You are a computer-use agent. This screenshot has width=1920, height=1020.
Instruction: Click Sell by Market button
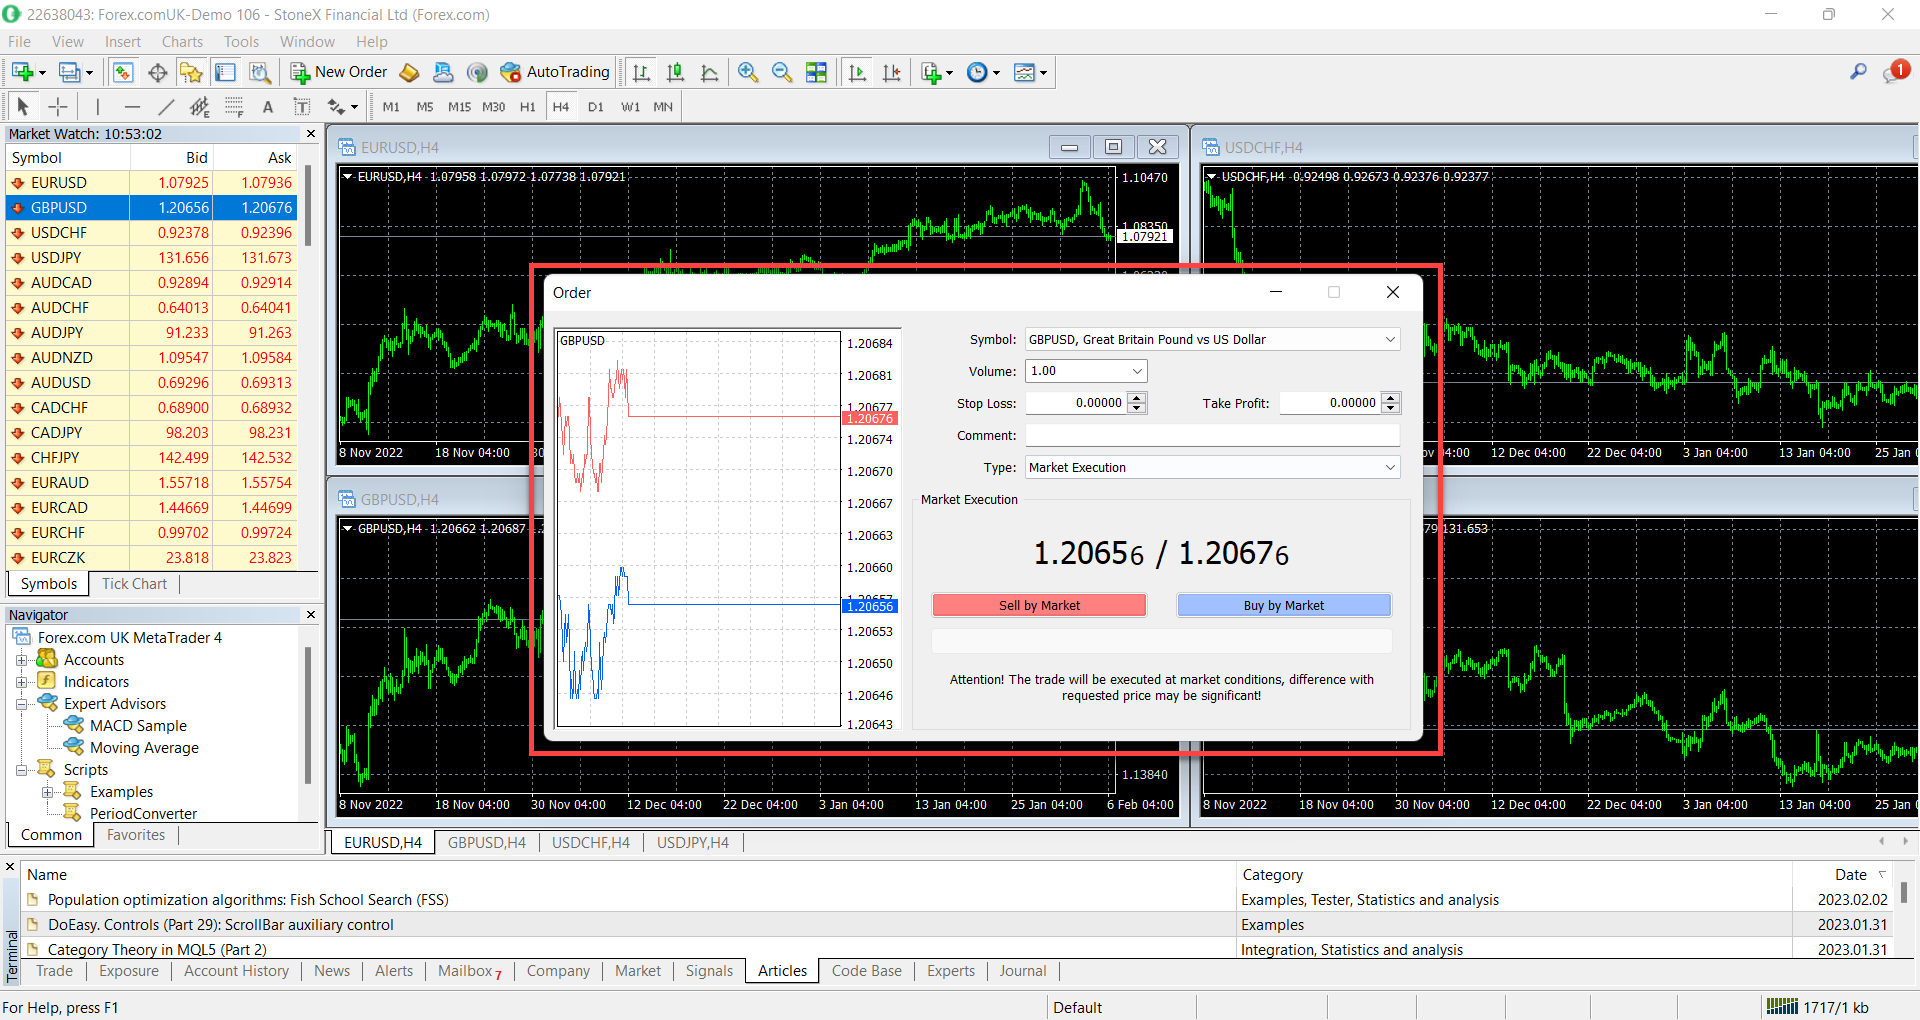click(1039, 605)
